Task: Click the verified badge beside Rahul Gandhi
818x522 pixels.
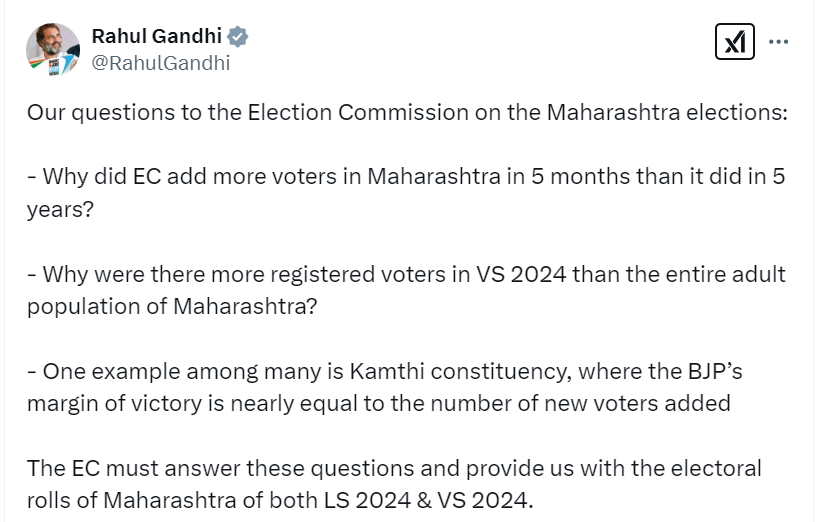Action: tap(238, 37)
